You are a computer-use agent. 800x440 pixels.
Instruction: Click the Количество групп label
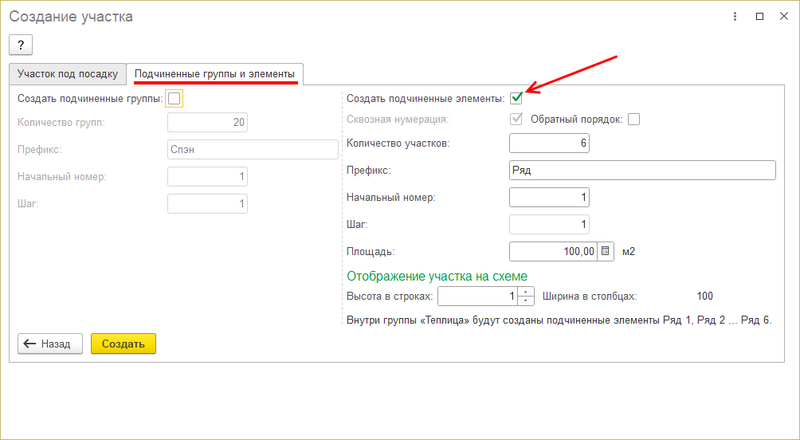point(61,123)
